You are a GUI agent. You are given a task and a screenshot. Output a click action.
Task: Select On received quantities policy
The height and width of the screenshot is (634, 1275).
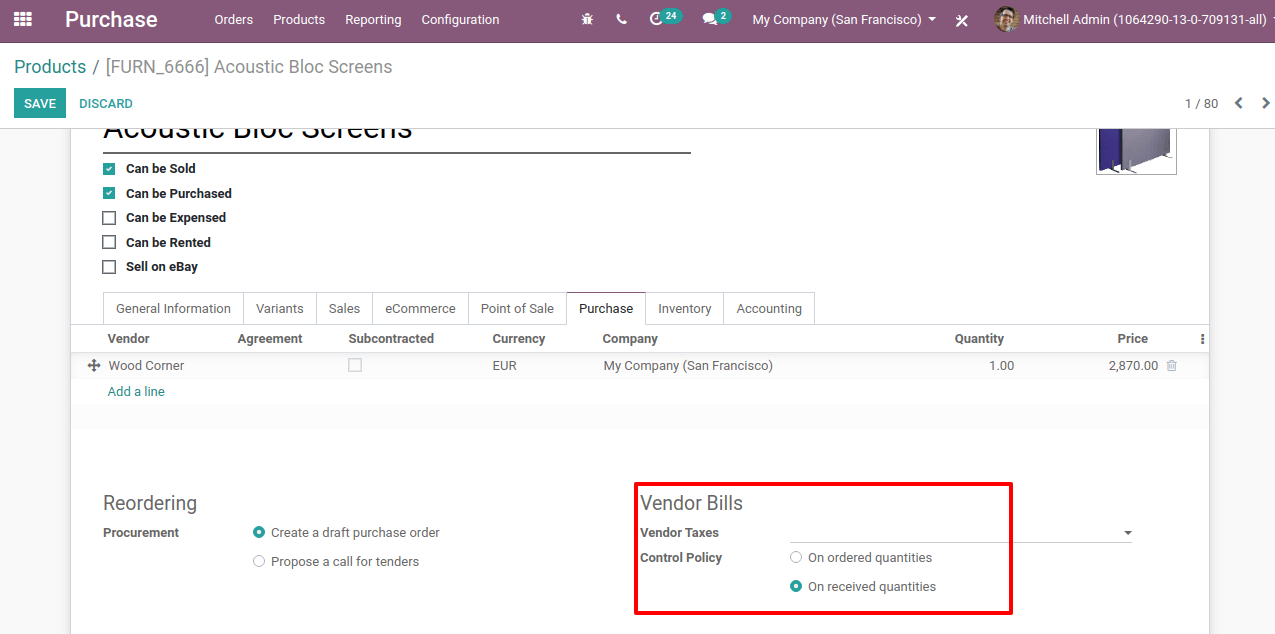796,587
